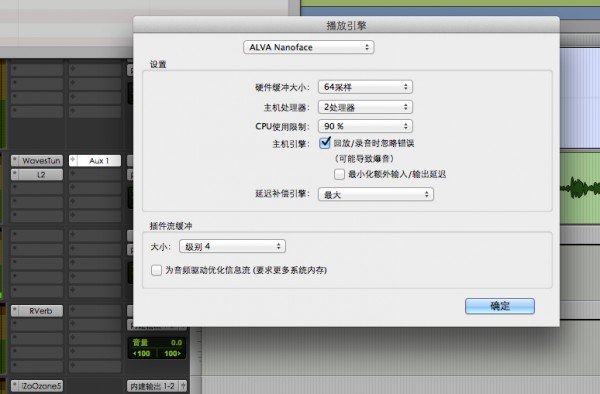Image resolution: width=600 pixels, height=394 pixels.
Task: Click the send selector beside Aux 1
Action: click(73, 161)
